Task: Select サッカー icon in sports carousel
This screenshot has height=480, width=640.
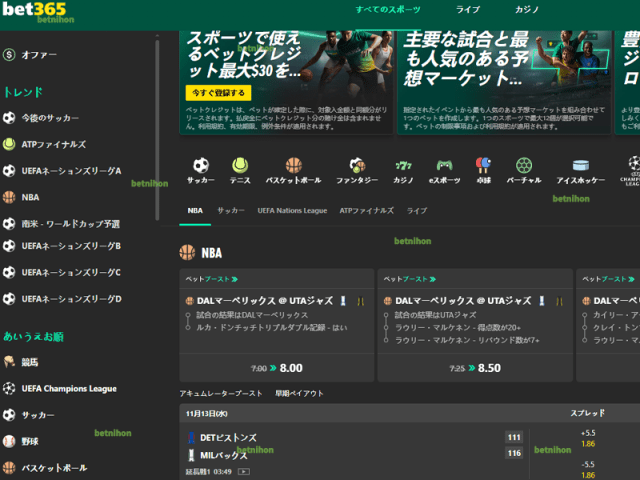Action: click(x=201, y=165)
